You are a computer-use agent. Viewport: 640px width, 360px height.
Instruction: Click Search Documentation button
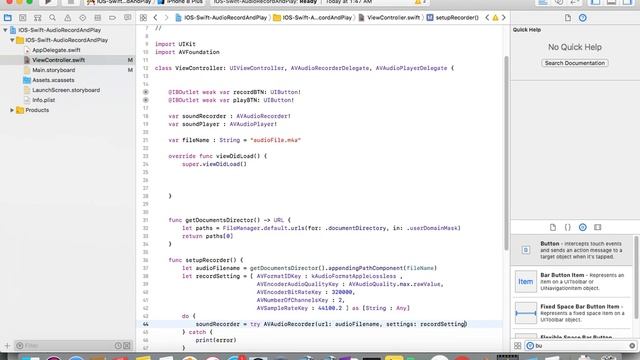575,63
